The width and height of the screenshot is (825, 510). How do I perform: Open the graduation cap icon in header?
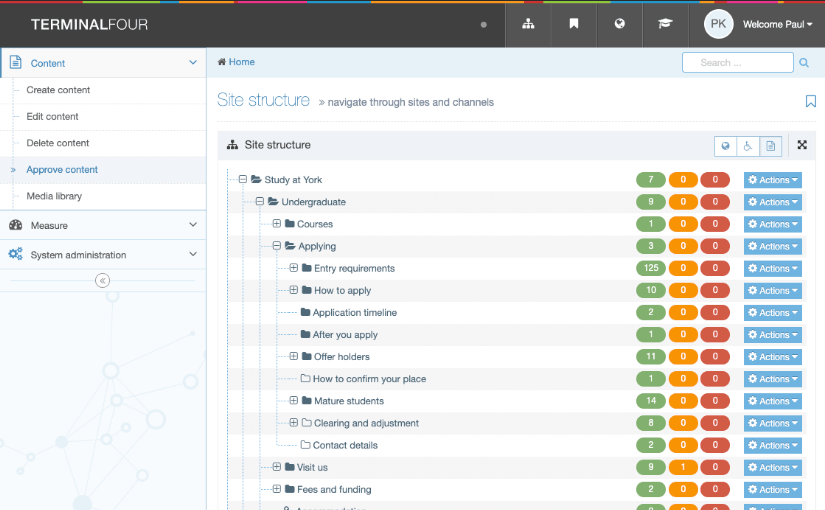point(666,24)
